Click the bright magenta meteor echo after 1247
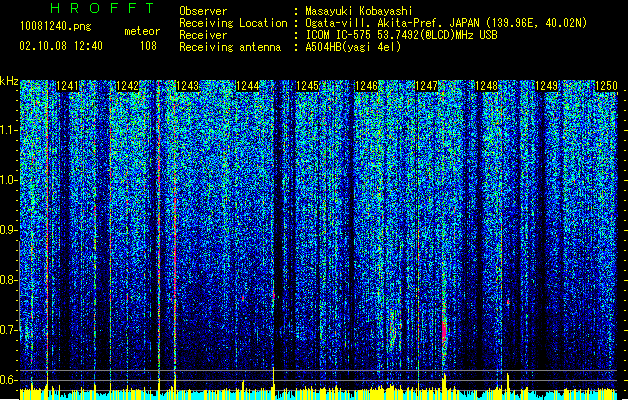 click(444, 331)
